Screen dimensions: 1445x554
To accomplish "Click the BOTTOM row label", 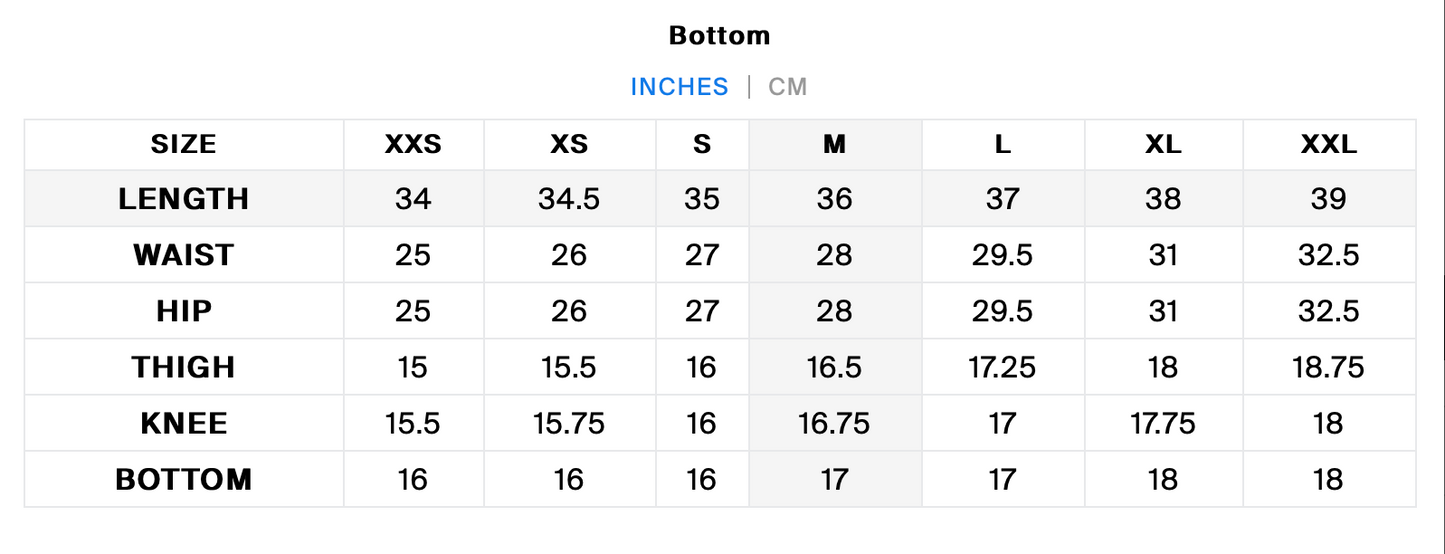I will click(x=184, y=479).
